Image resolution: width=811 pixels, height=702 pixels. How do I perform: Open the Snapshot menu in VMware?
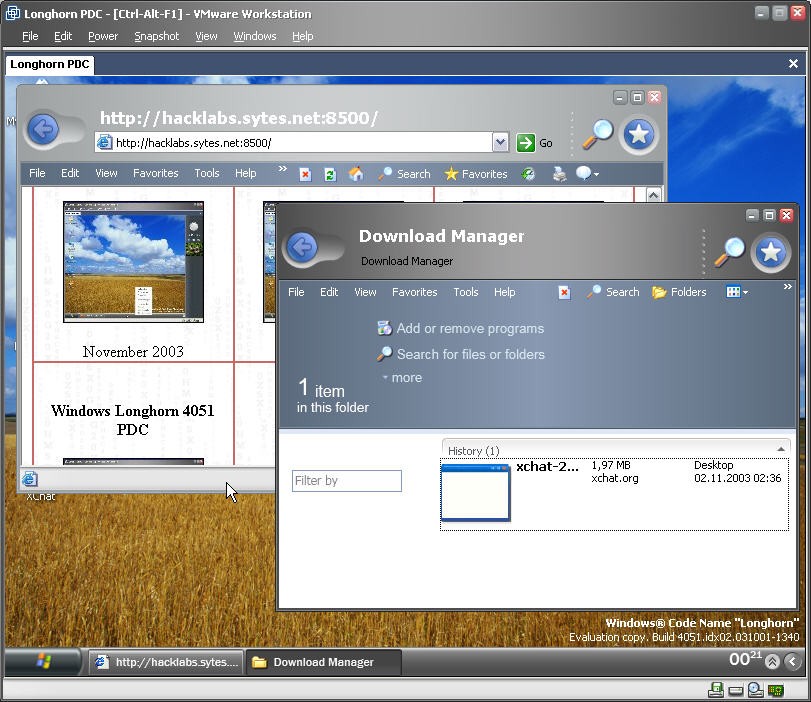click(156, 36)
